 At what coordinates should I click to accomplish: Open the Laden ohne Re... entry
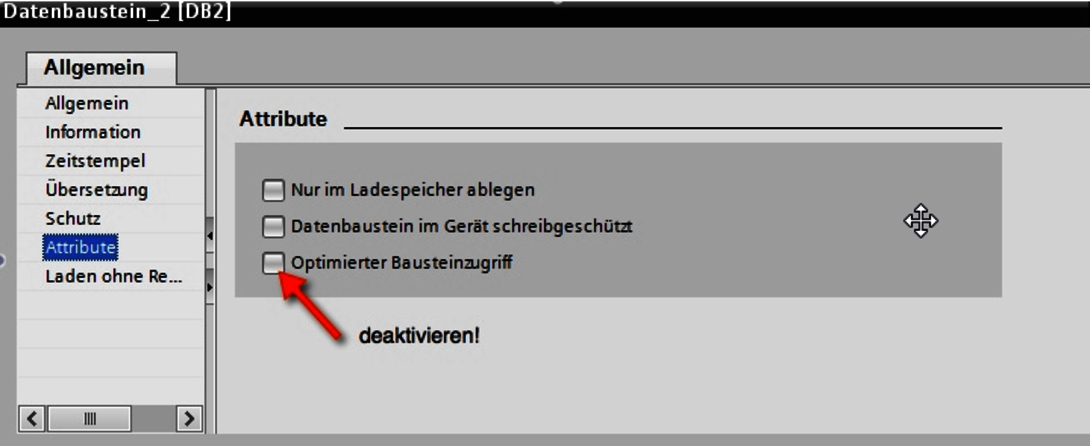click(x=113, y=276)
